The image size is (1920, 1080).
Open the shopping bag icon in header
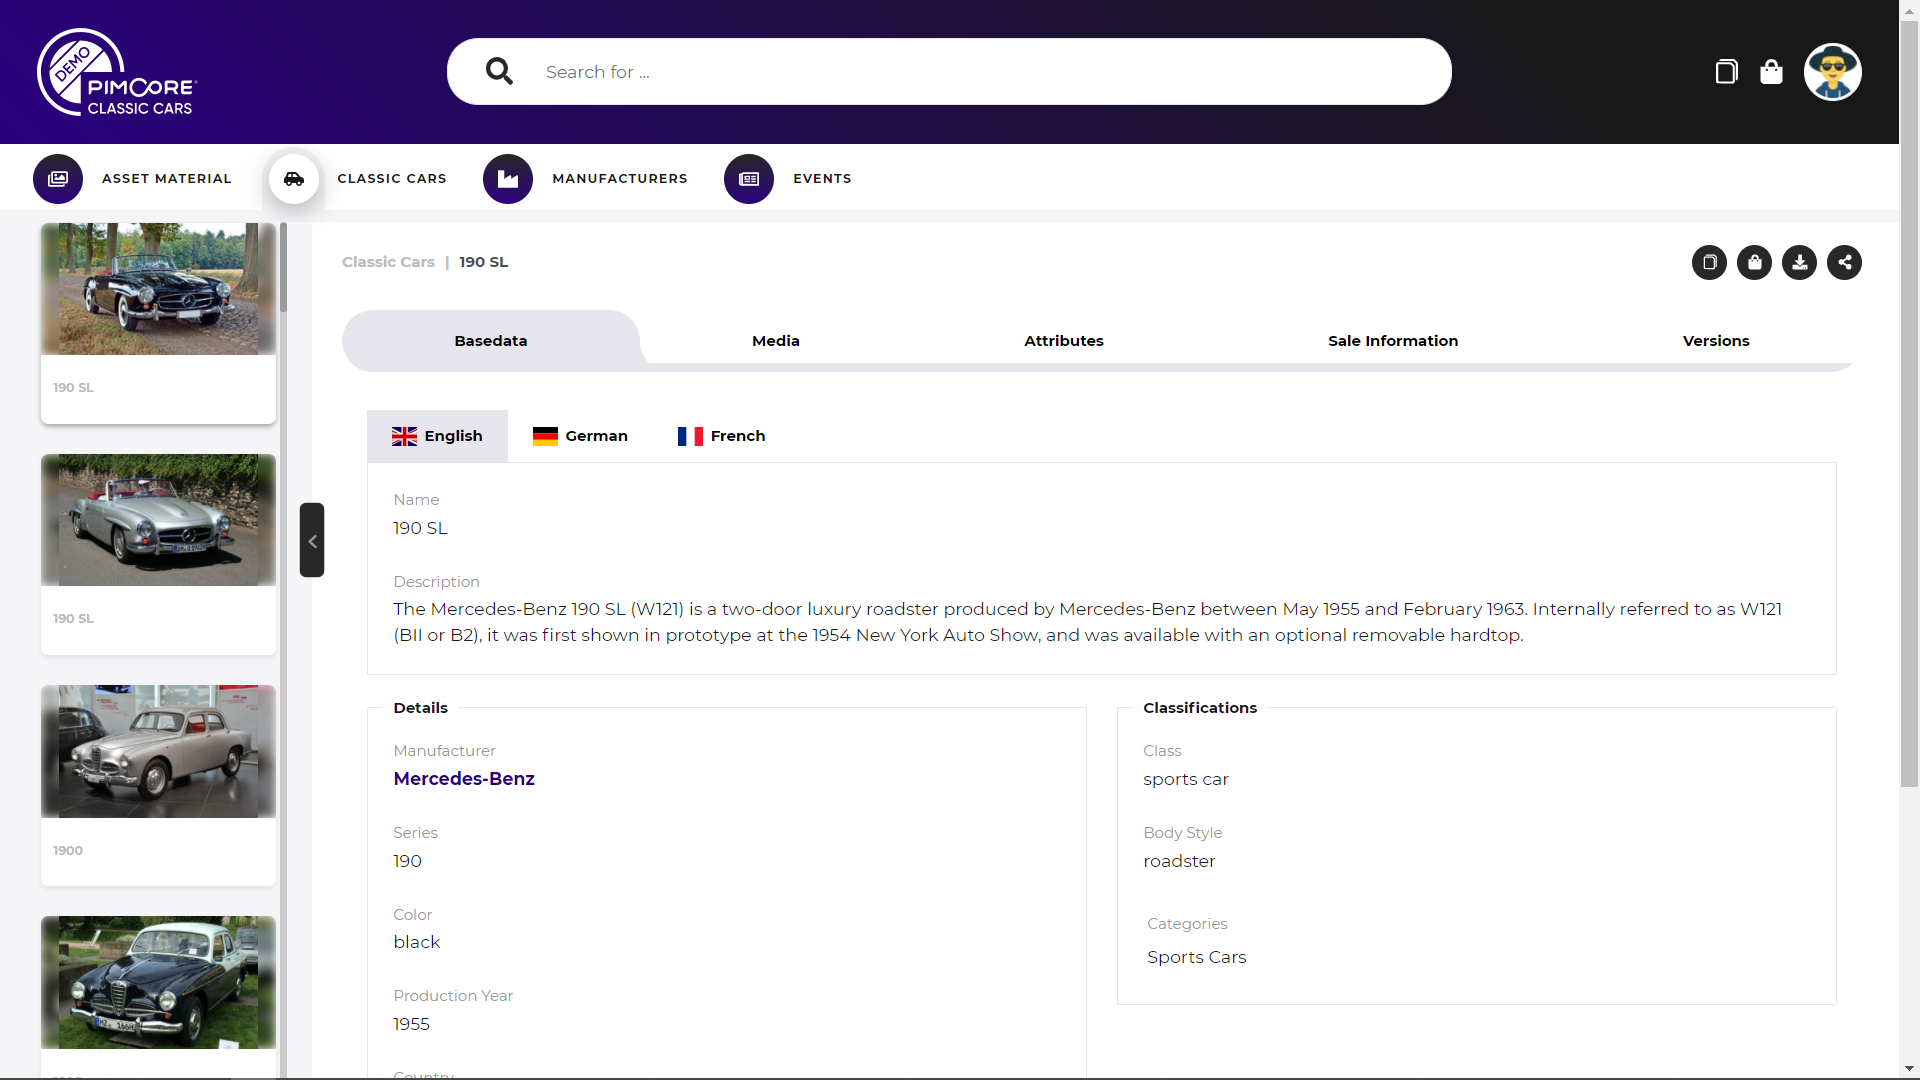tap(1771, 71)
